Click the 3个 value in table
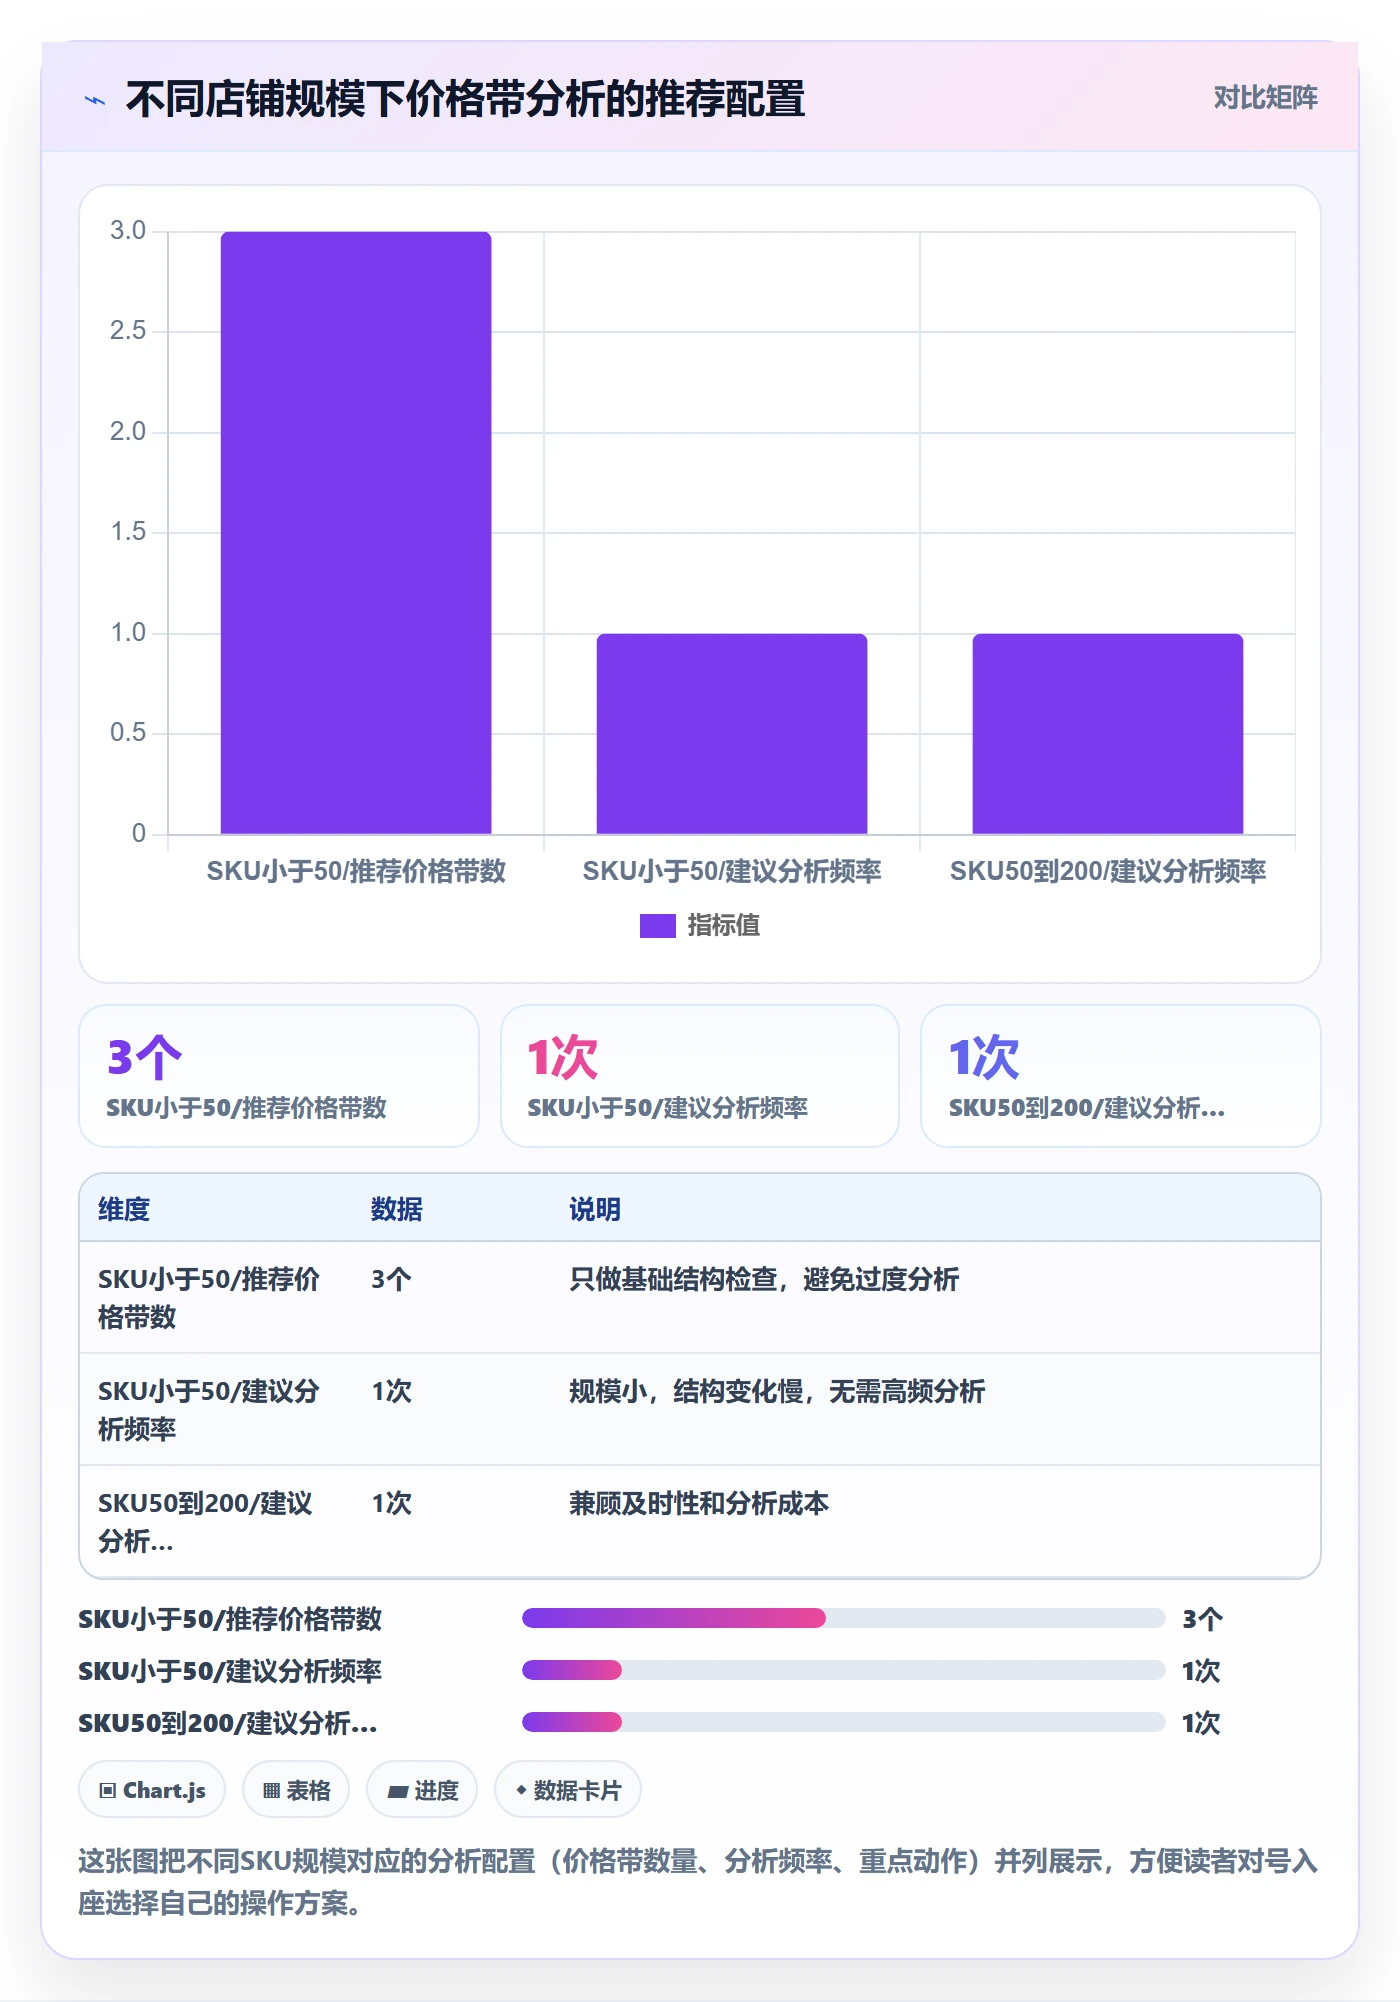The image size is (1400, 2002). [x=391, y=1279]
